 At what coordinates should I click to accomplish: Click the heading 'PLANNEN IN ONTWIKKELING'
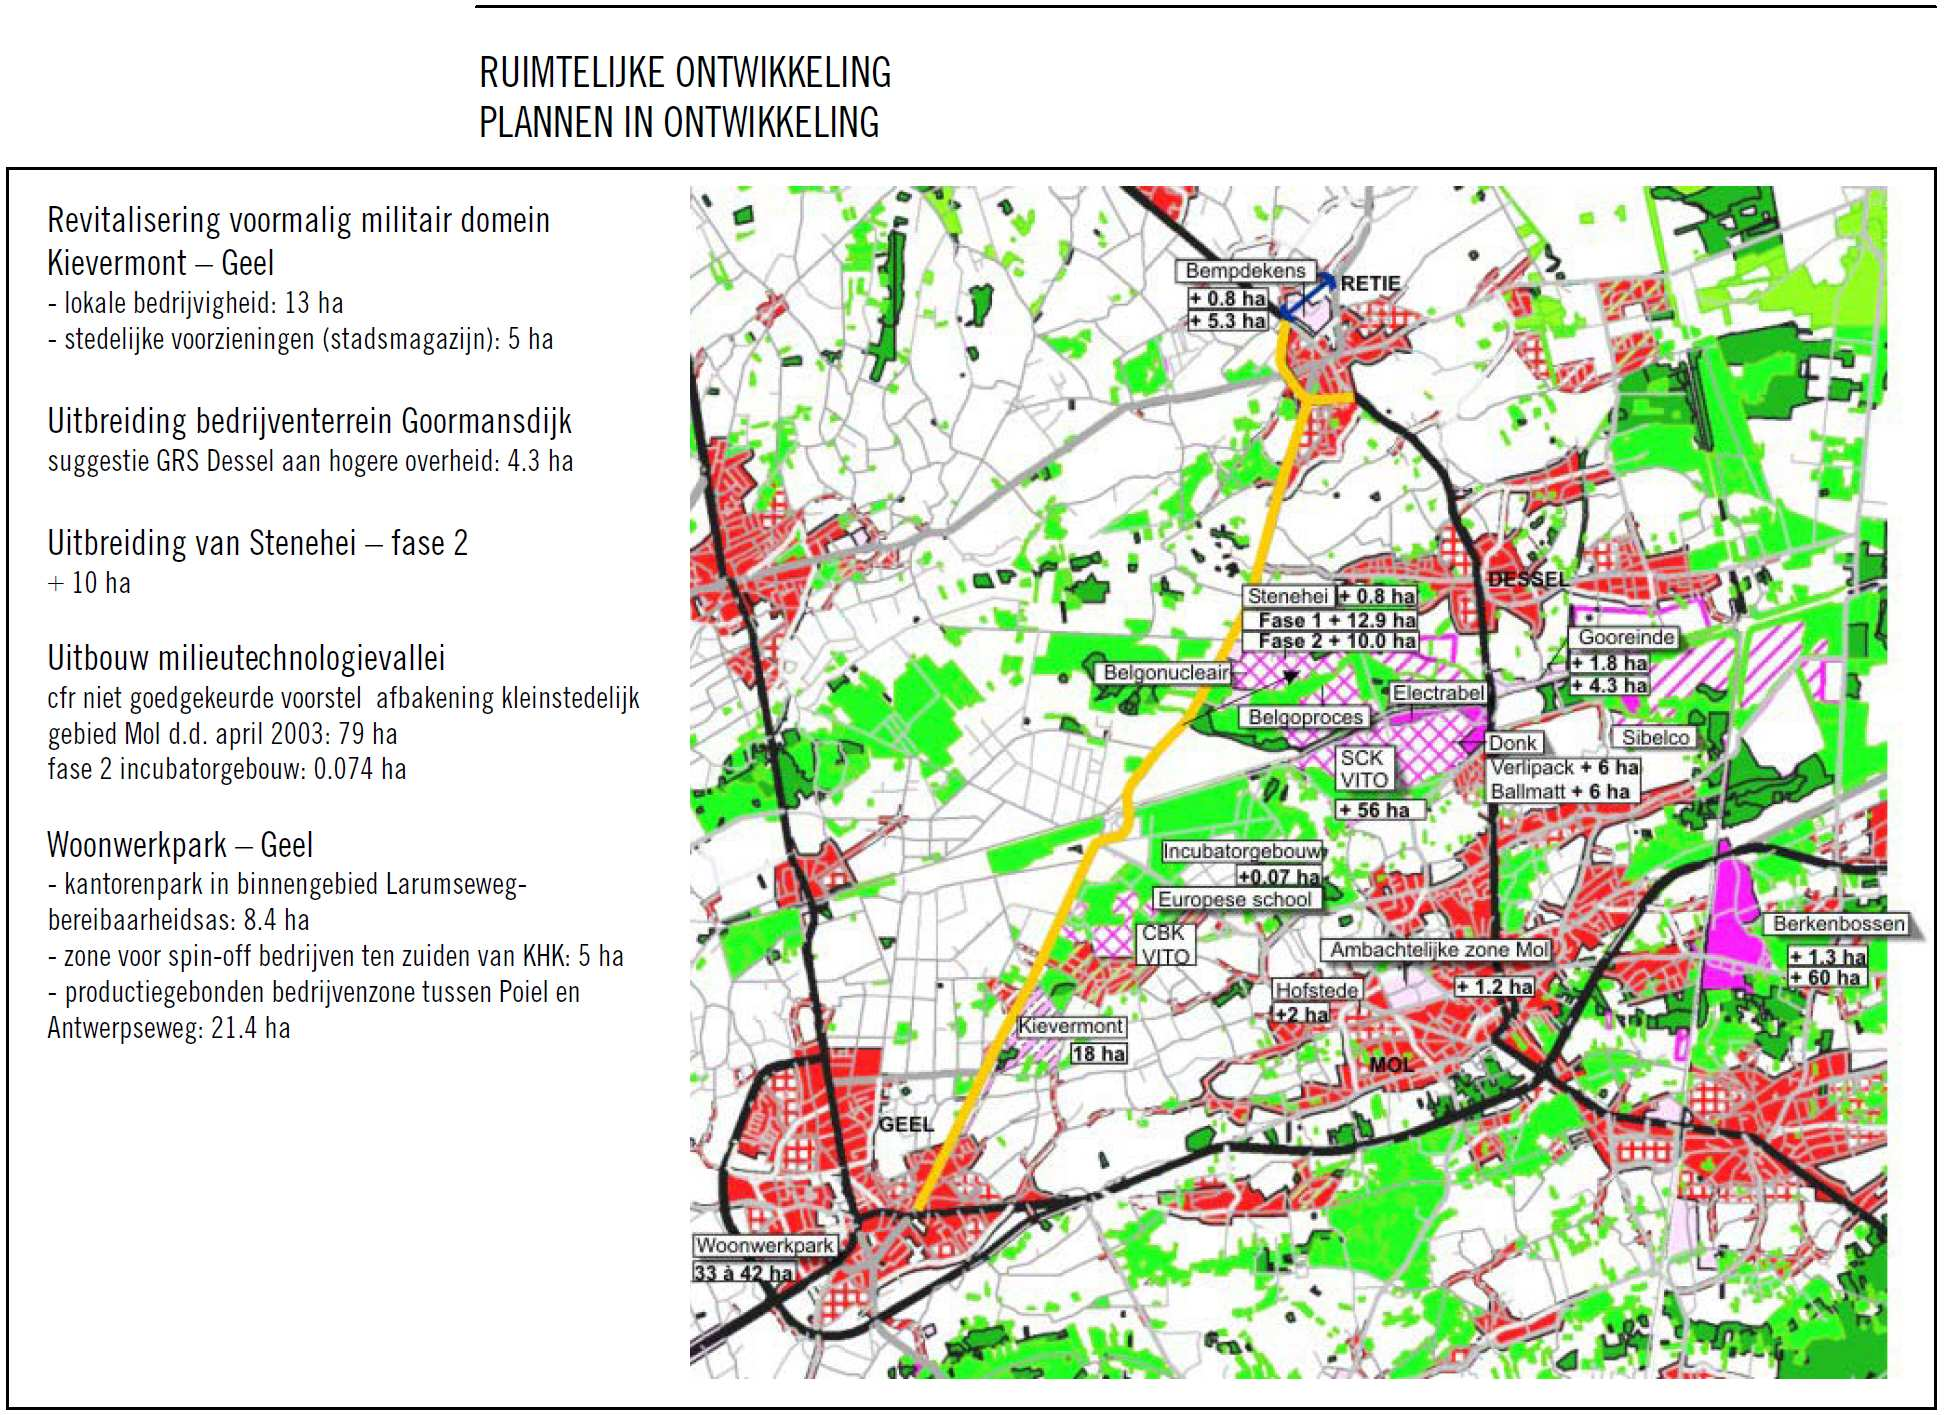[679, 122]
